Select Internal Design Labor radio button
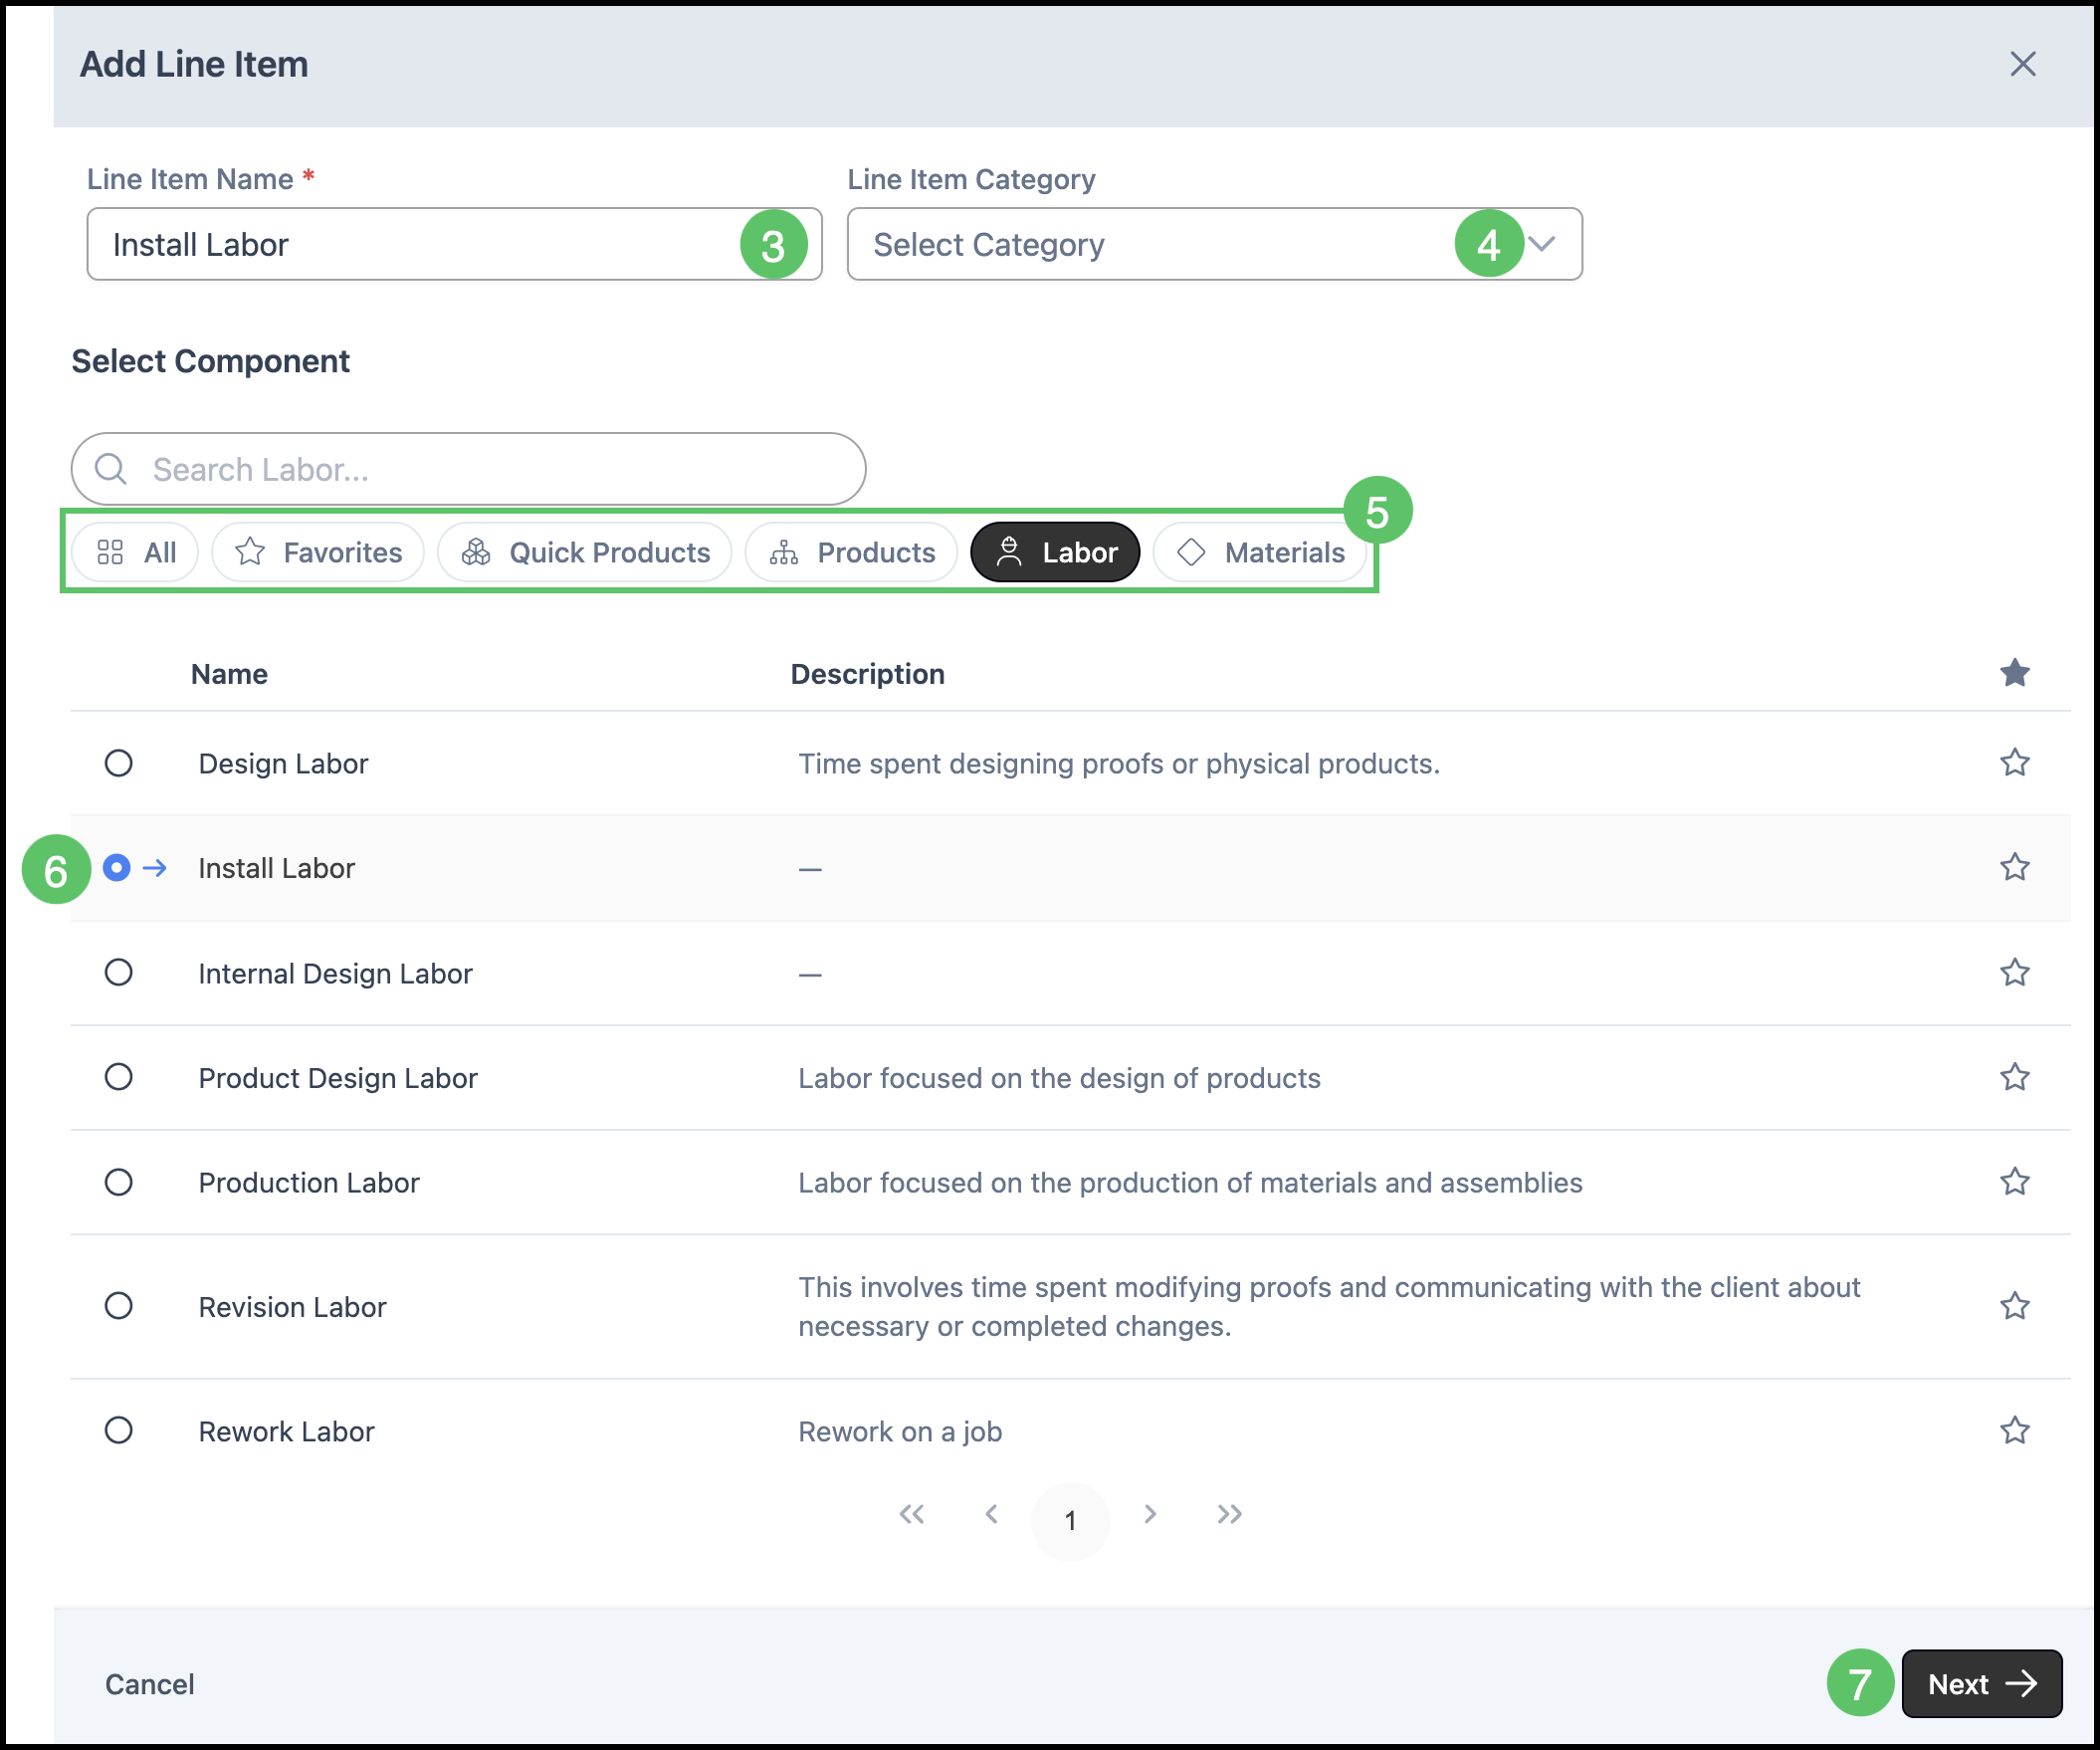2100x1750 pixels. click(118, 972)
